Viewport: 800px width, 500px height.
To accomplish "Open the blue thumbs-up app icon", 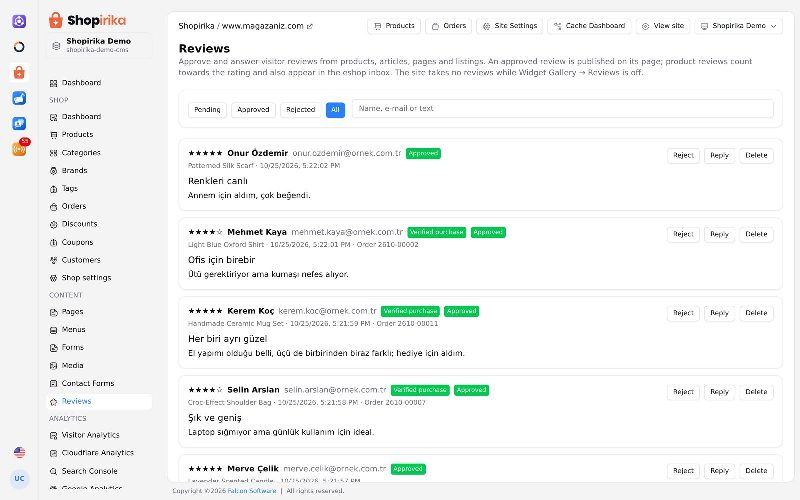I will [x=19, y=98].
